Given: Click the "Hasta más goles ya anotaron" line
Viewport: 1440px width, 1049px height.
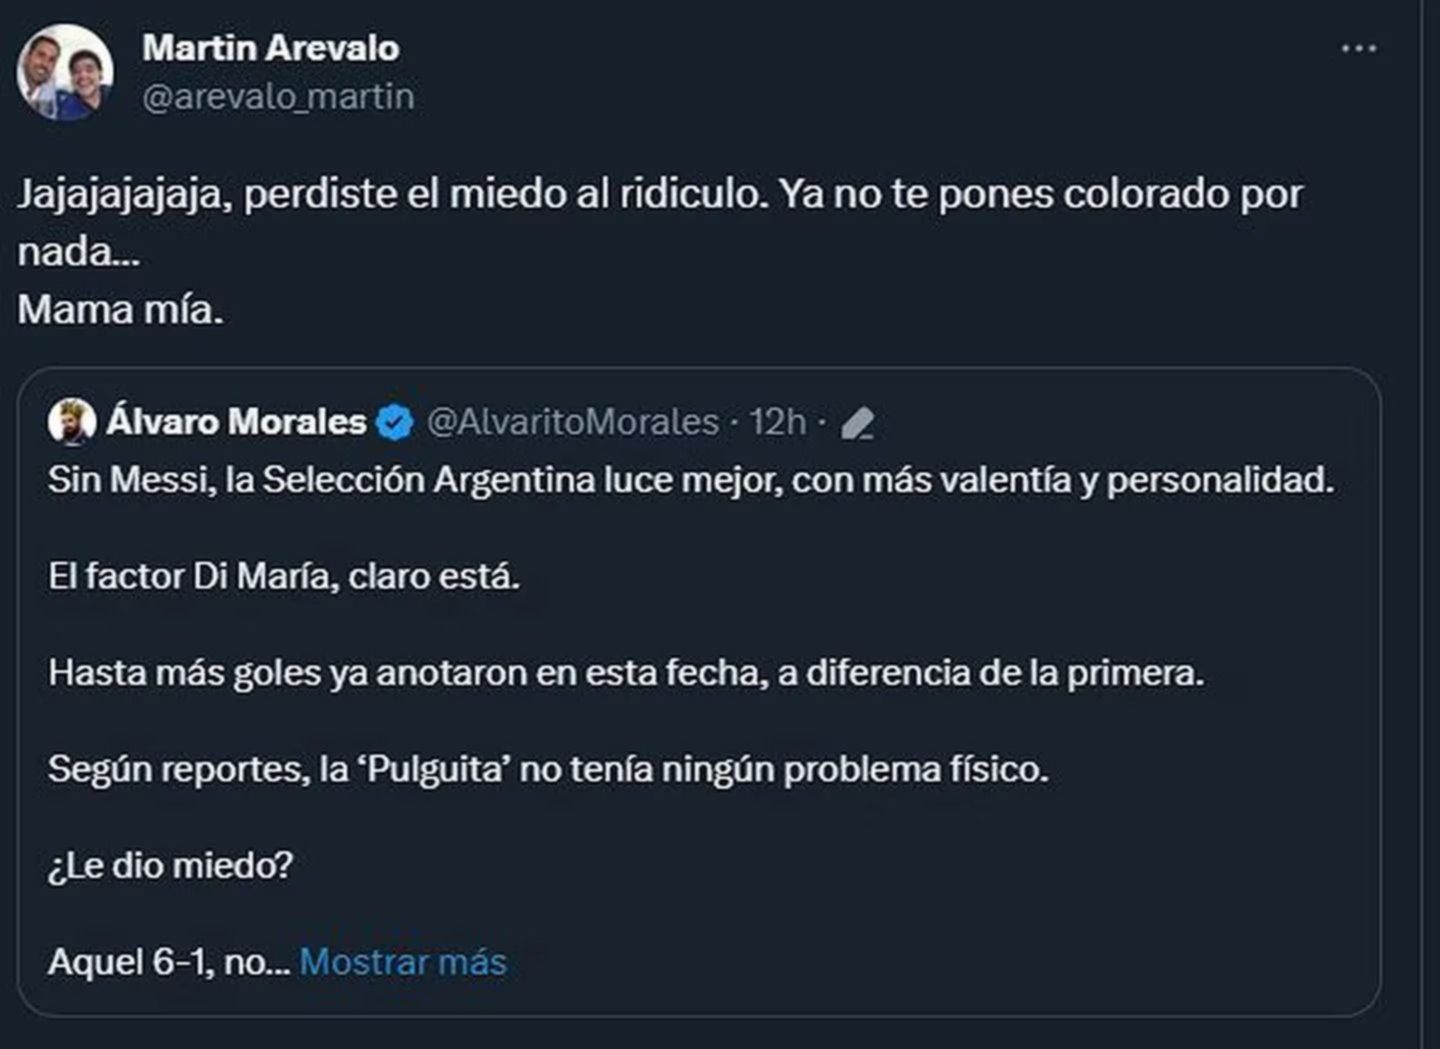Looking at the screenshot, I should (x=626, y=673).
